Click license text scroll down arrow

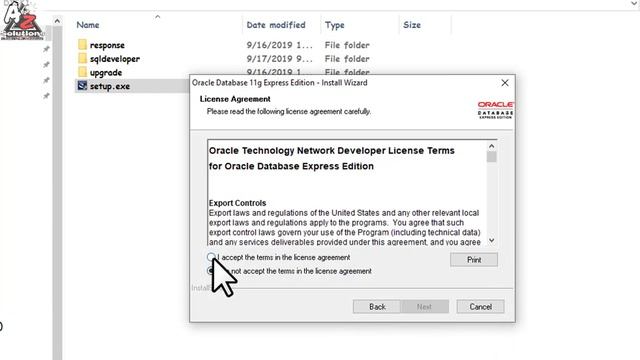click(x=491, y=240)
